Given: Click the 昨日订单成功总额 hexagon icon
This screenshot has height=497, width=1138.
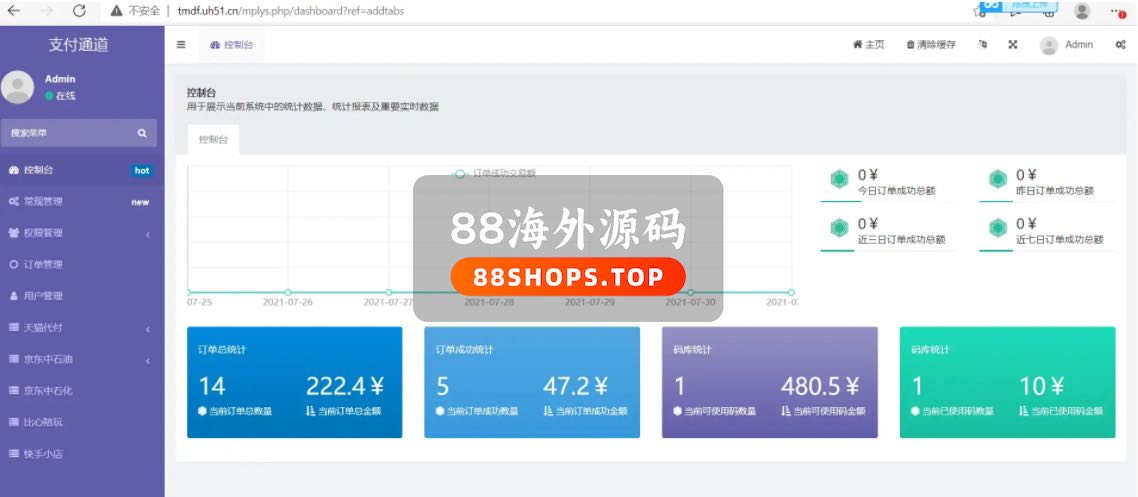Looking at the screenshot, I should coord(997,179).
